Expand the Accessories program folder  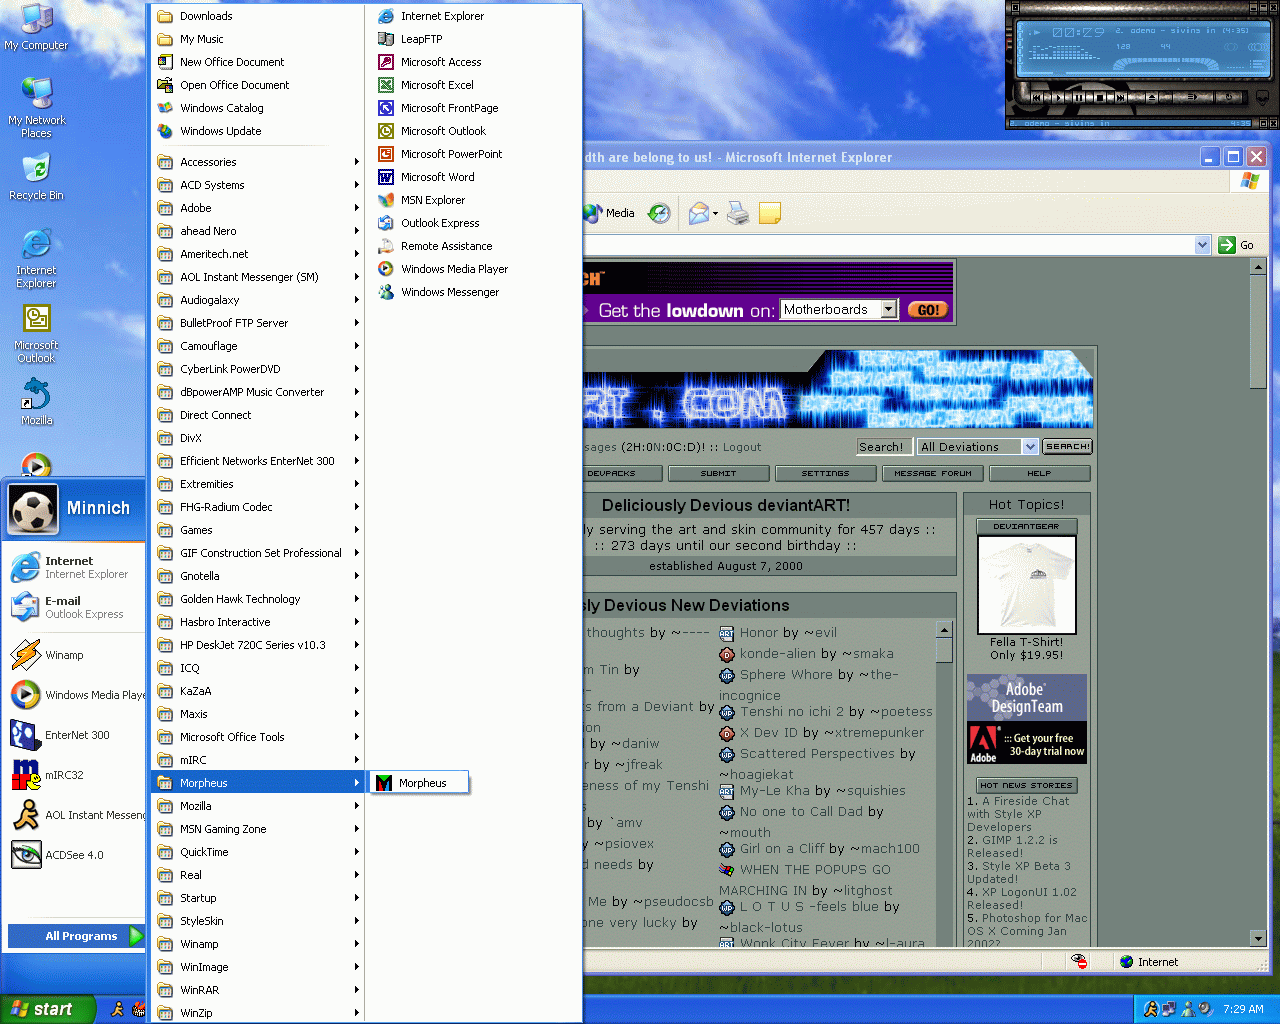[x=257, y=162]
